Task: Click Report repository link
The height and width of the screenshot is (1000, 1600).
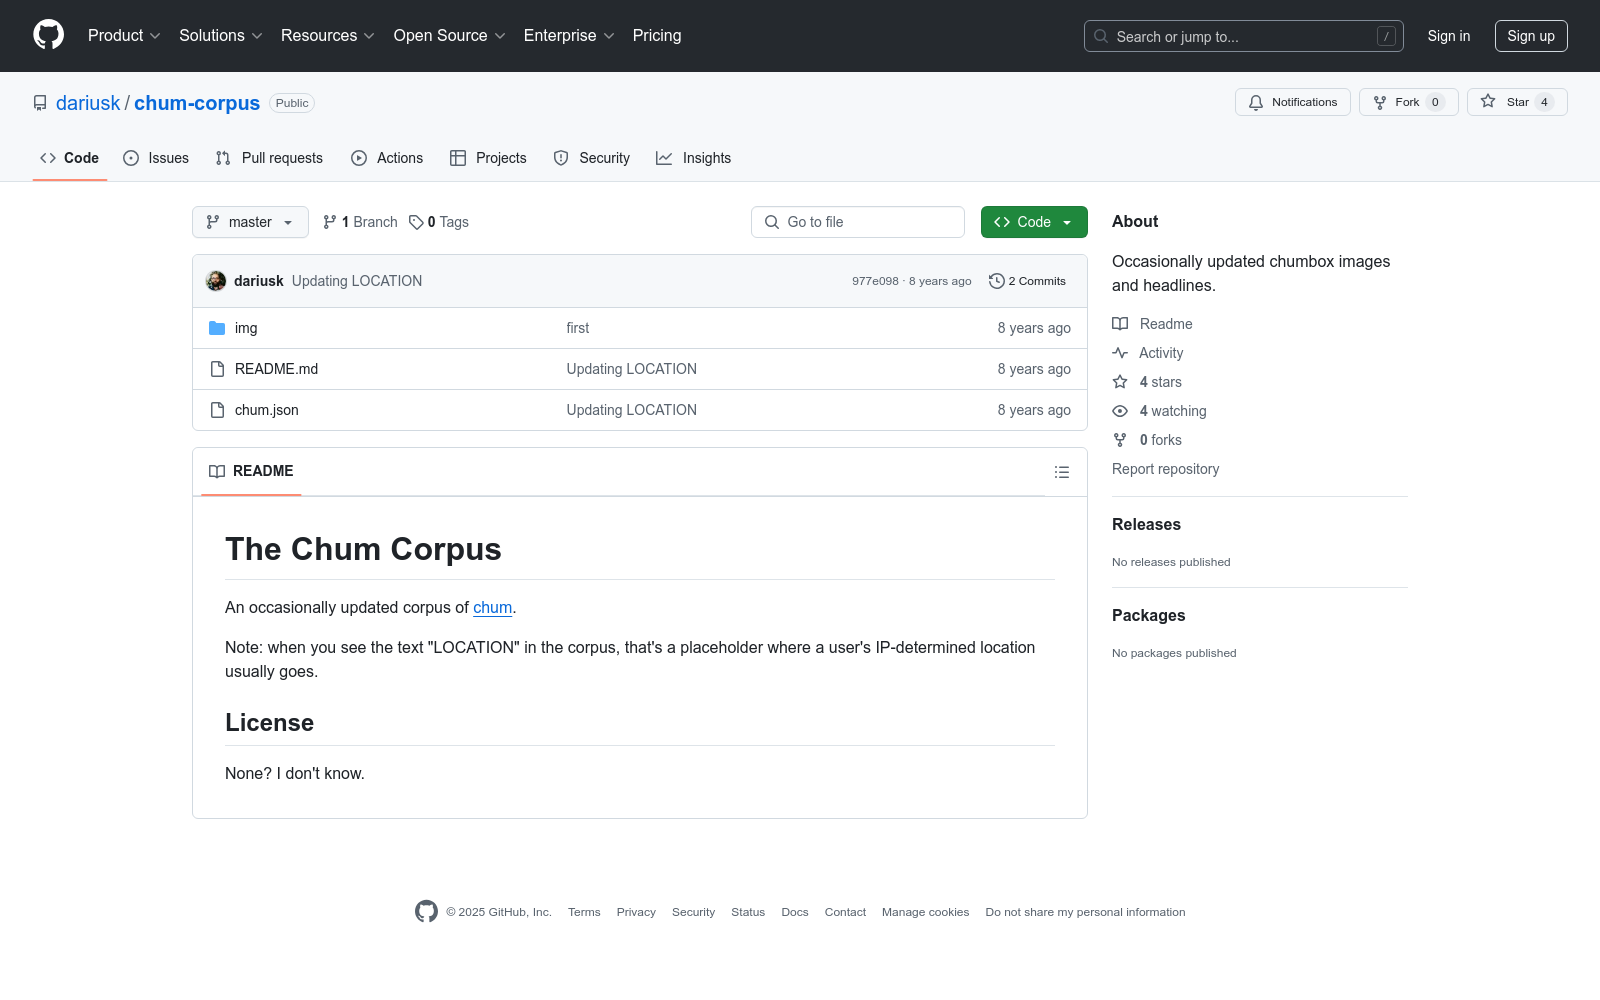Action: 1165,469
